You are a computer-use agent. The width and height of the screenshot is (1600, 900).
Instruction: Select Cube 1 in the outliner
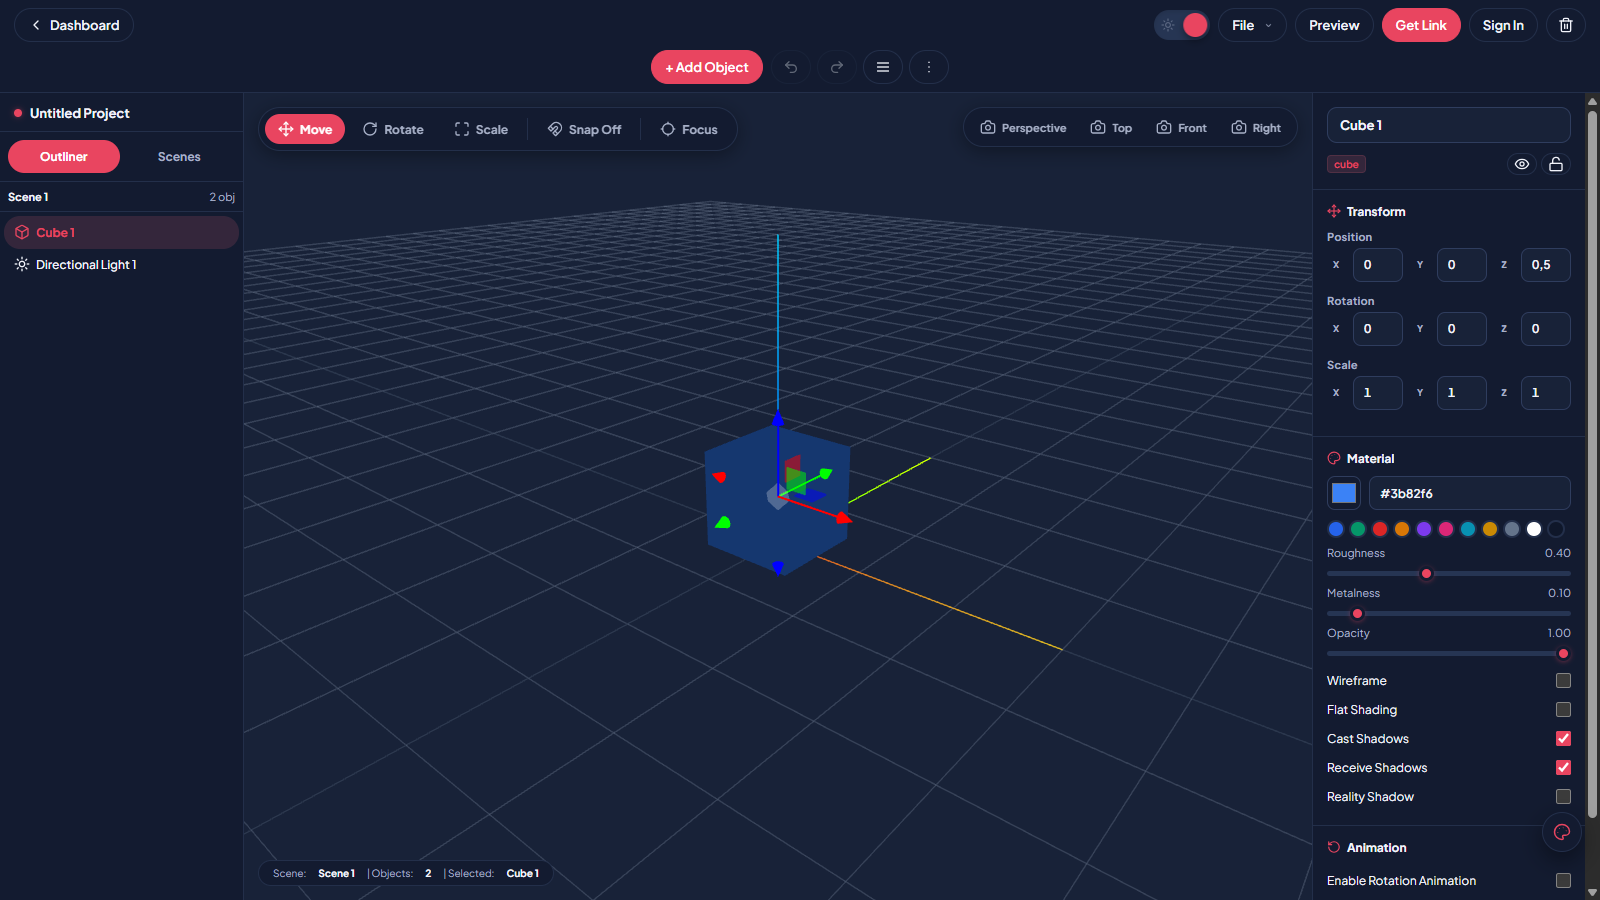(121, 233)
